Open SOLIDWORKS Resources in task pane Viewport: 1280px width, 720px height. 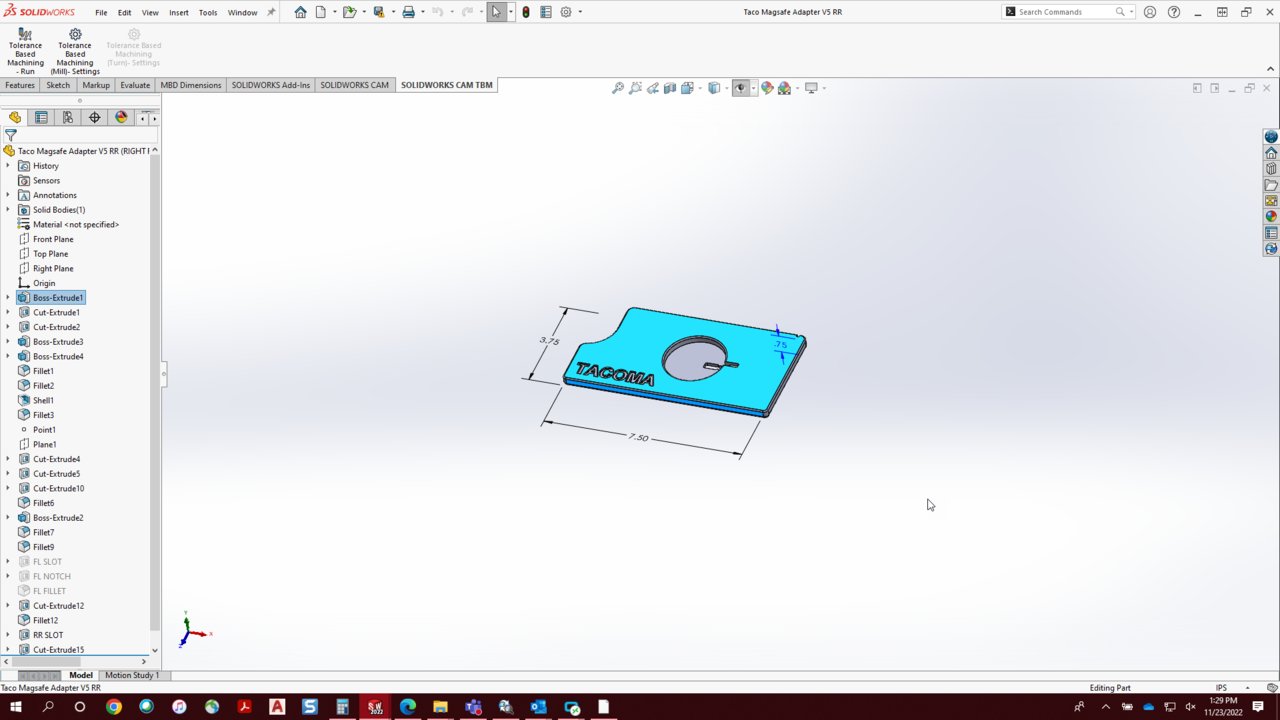[x=1271, y=153]
